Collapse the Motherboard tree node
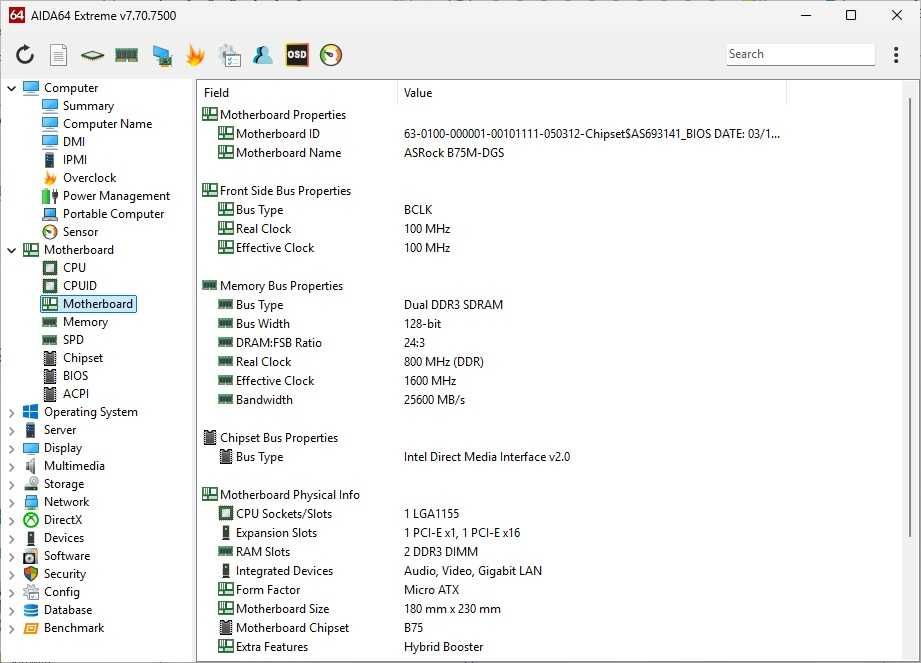 11,250
